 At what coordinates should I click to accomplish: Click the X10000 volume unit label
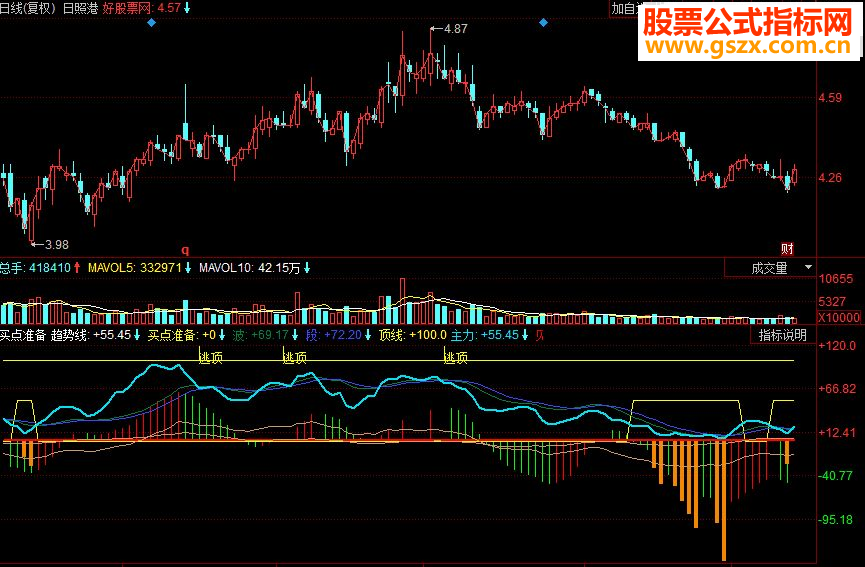click(x=839, y=318)
